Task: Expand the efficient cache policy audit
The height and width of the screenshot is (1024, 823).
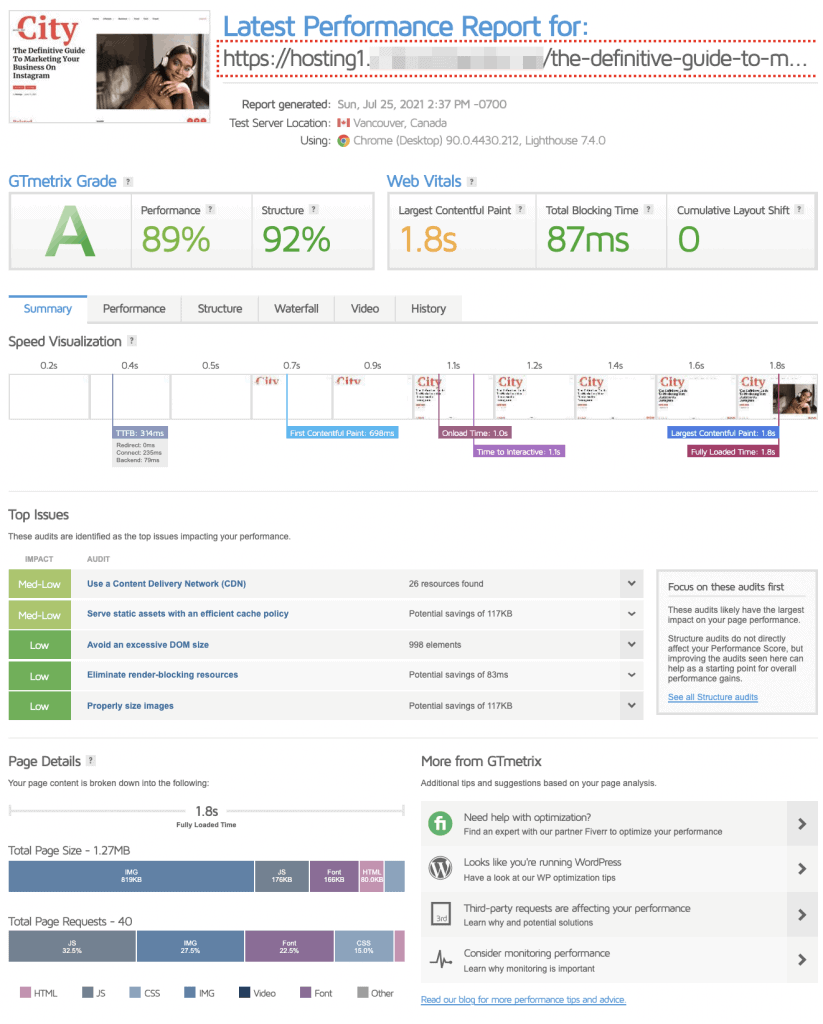Action: (x=630, y=614)
